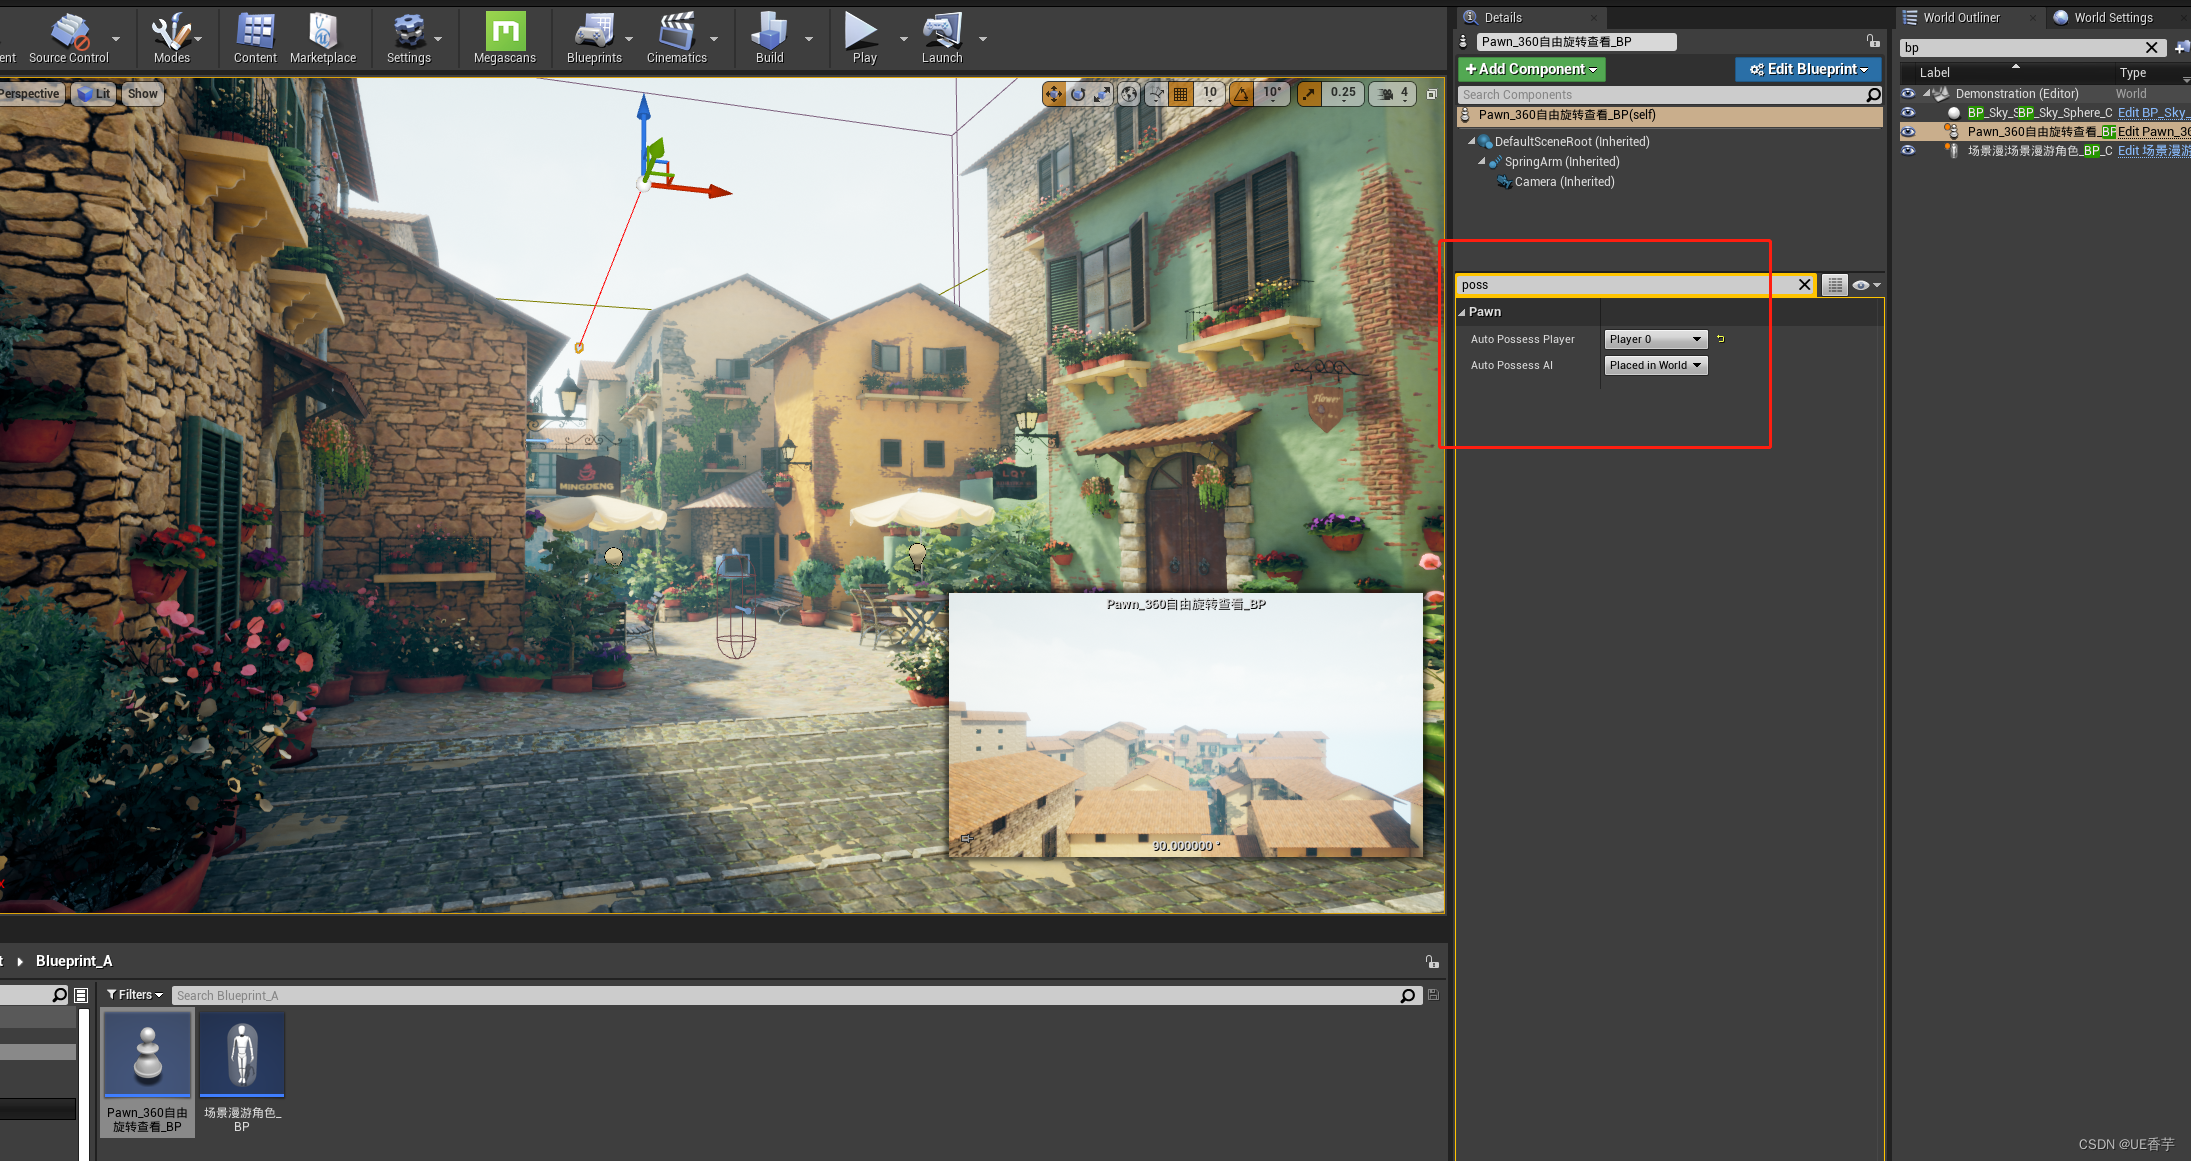2191x1161 pixels.
Task: Click the Add Component button
Action: 1531,69
